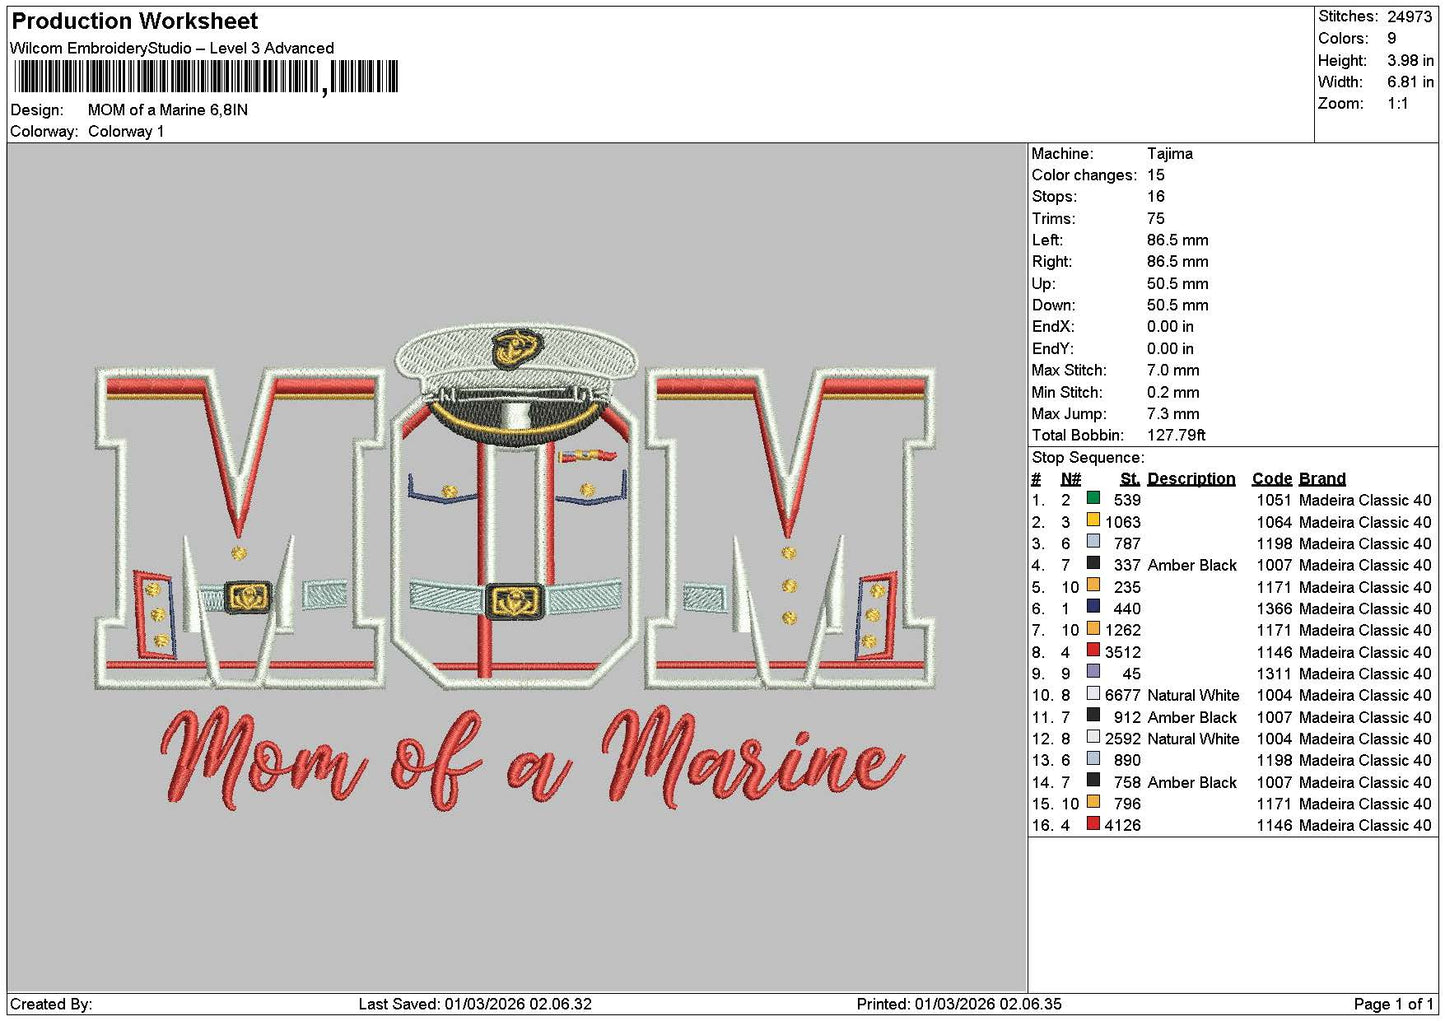Pick the white swatch in stop row 10
The width and height of the screenshot is (1445, 1021).
(1093, 695)
